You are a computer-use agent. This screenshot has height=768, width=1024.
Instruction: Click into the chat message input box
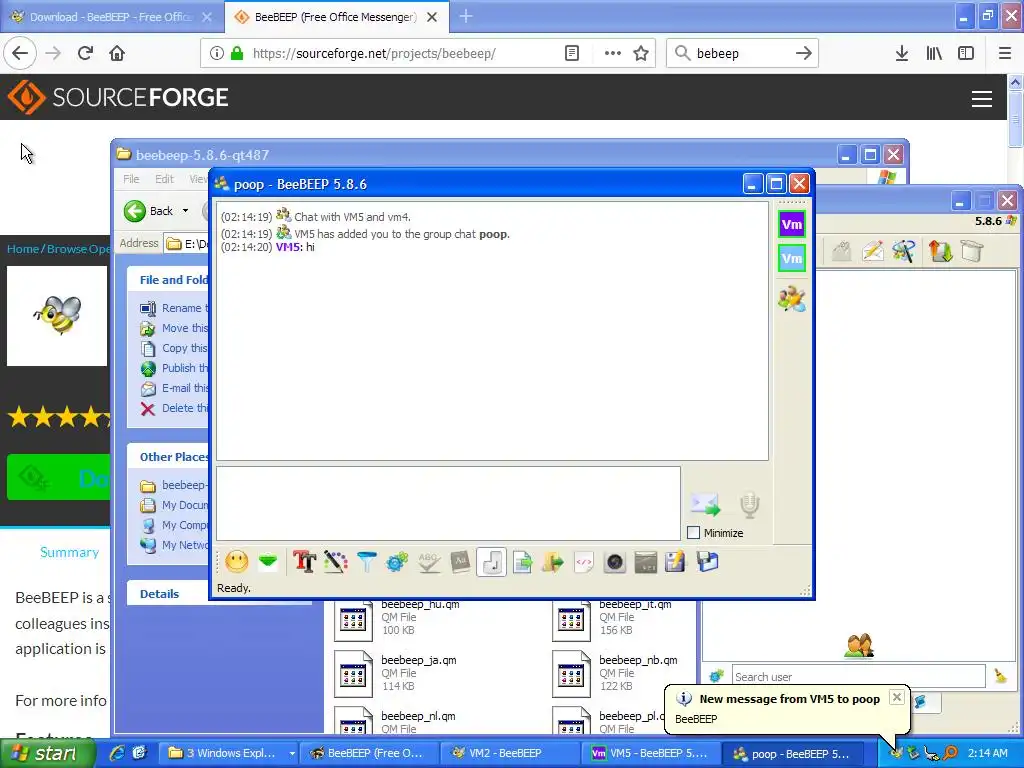448,504
